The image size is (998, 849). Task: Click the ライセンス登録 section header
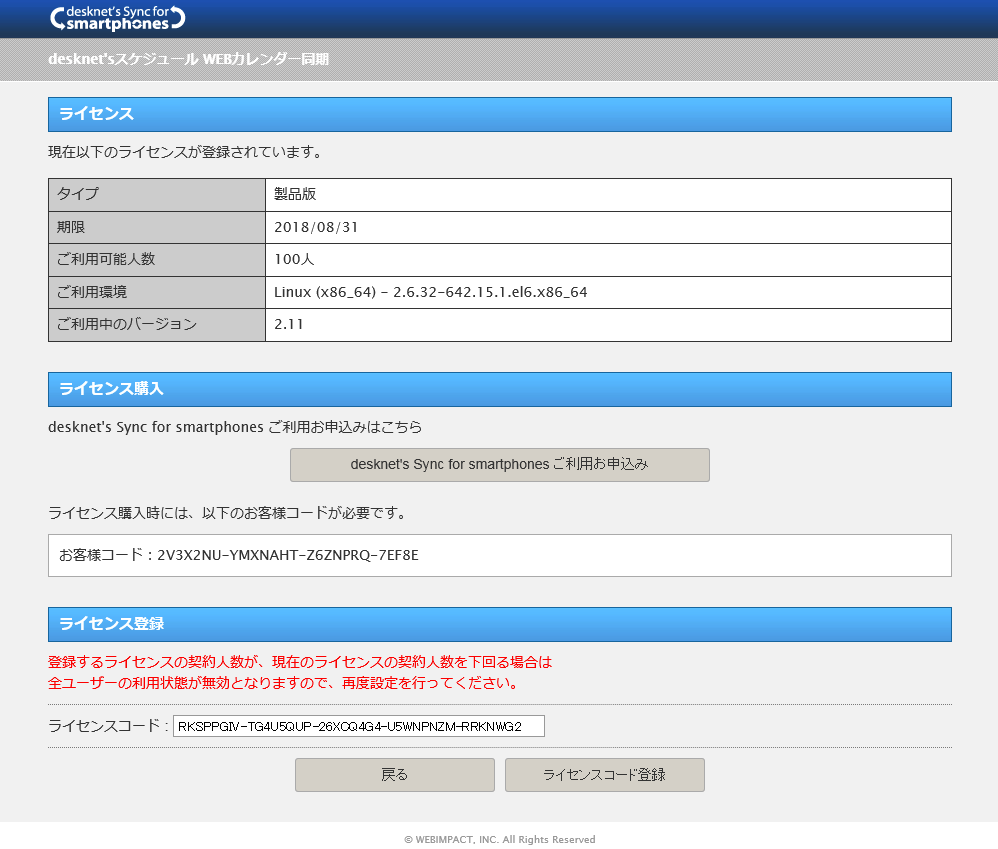point(500,624)
